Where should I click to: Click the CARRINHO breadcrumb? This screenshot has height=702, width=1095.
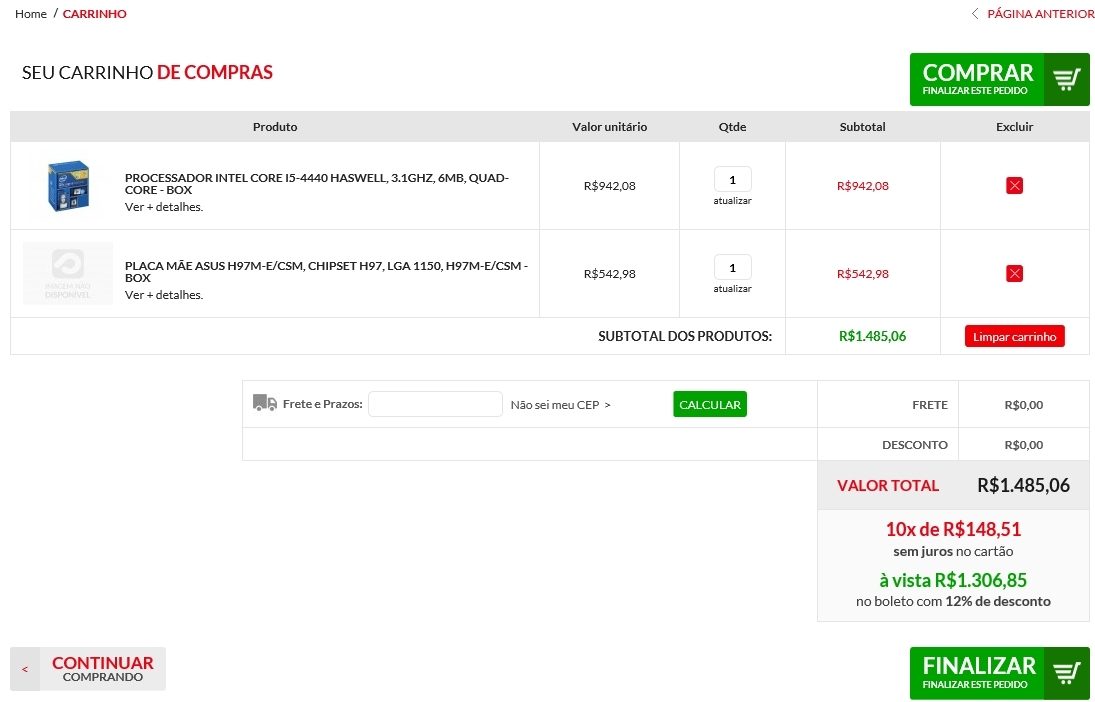(94, 14)
